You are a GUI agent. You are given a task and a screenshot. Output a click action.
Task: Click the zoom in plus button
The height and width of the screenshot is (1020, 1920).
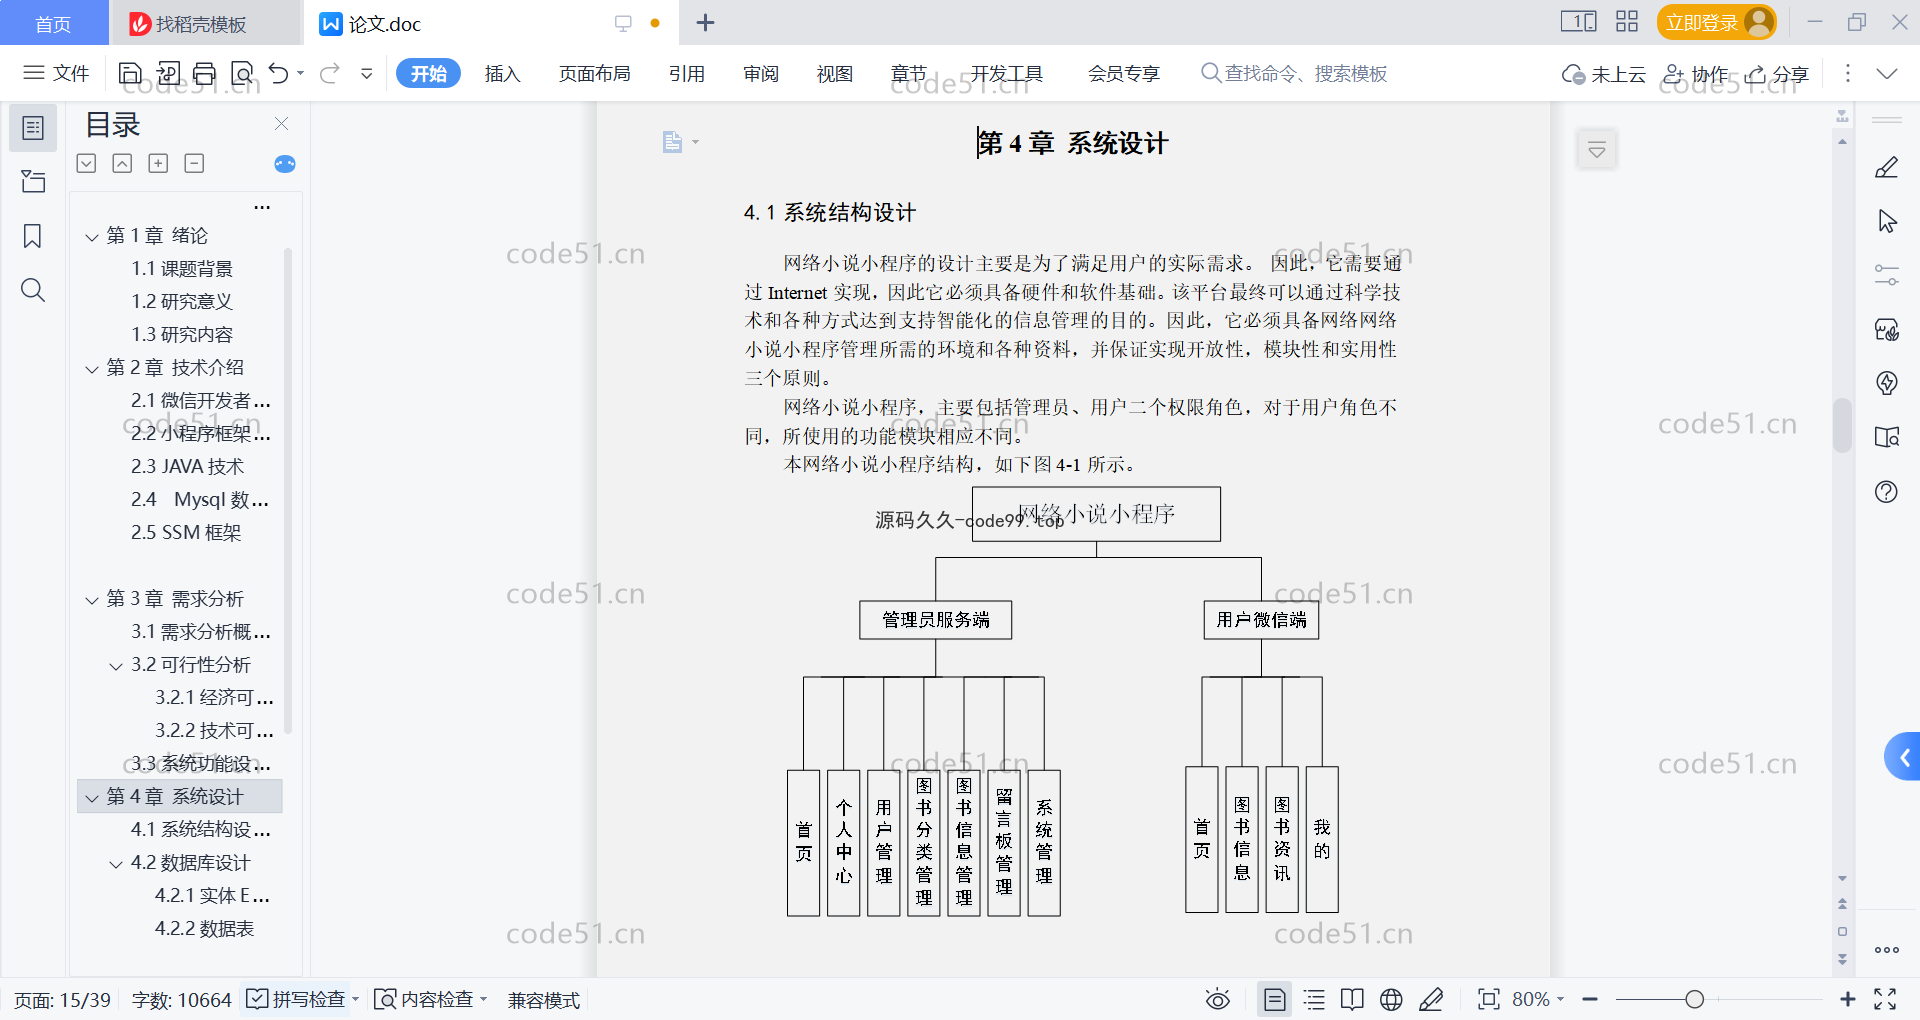tap(1847, 999)
